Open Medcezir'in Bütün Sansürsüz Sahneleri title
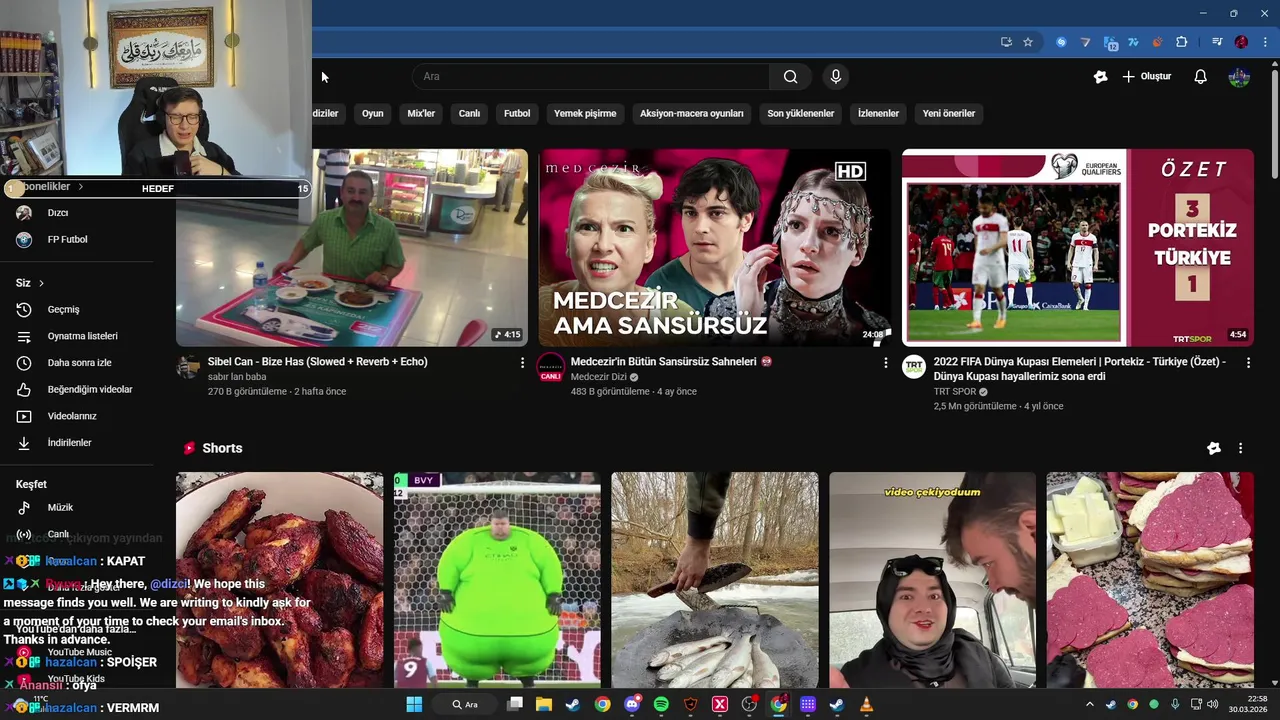Image resolution: width=1280 pixels, height=720 pixels. [673, 362]
